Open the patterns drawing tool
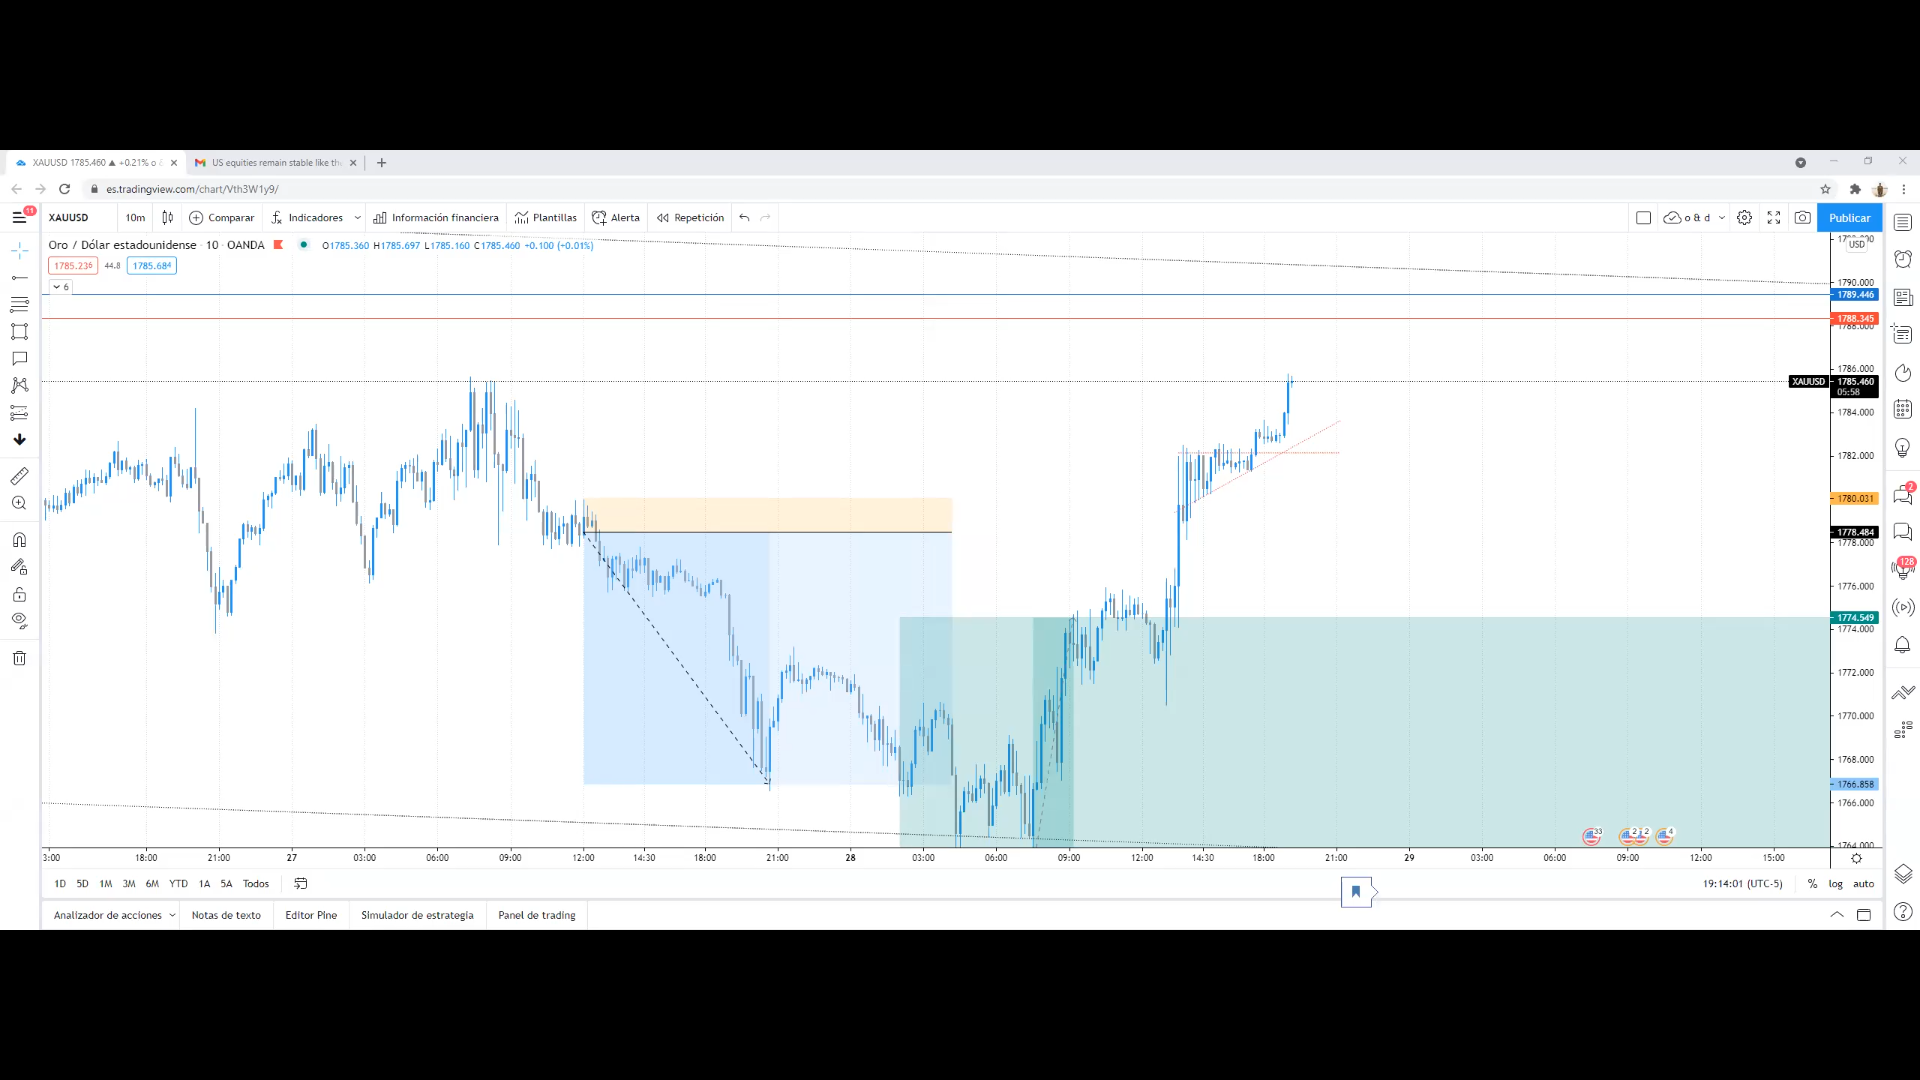 [x=19, y=385]
